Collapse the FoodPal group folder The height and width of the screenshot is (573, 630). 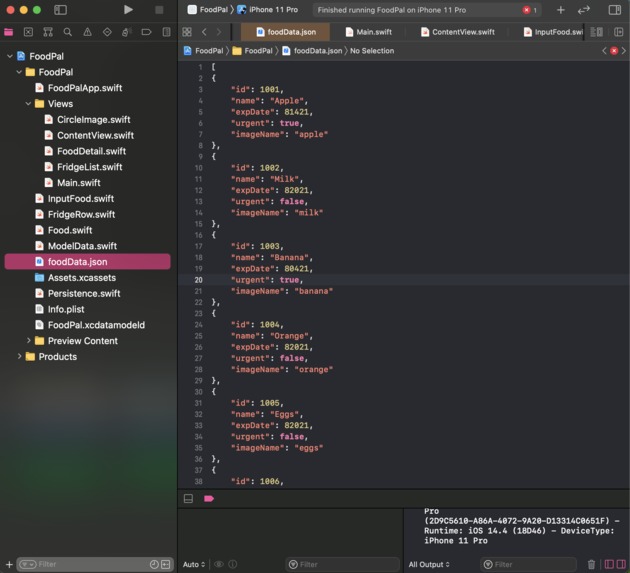(19, 72)
